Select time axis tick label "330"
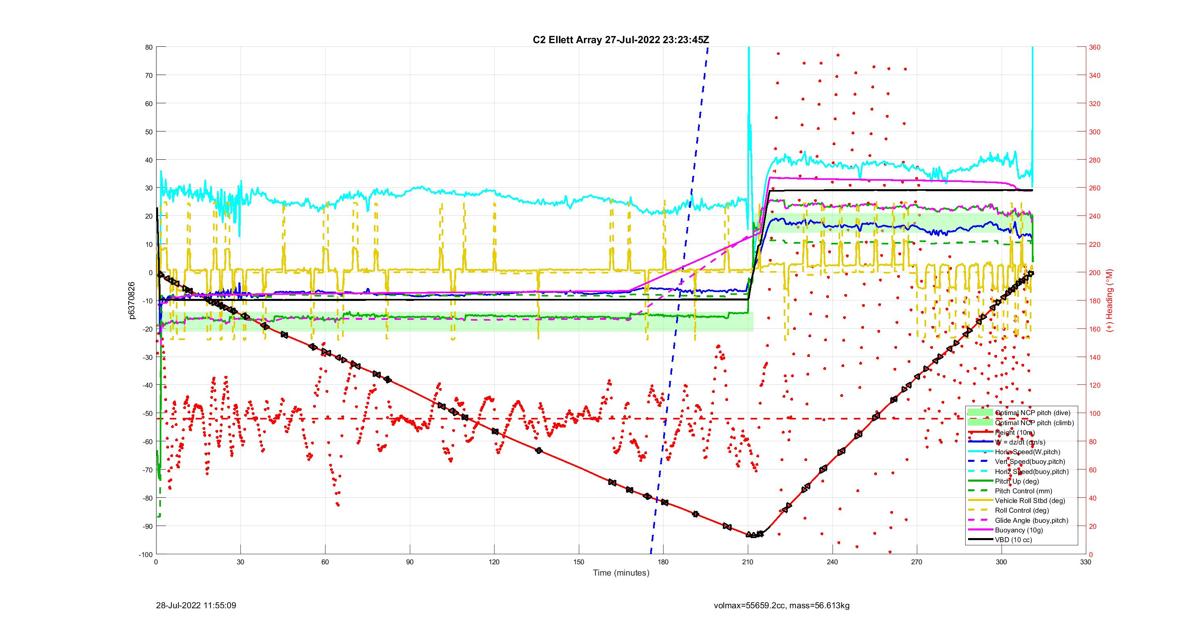This screenshot has width=1200, height=622. coord(1086,563)
